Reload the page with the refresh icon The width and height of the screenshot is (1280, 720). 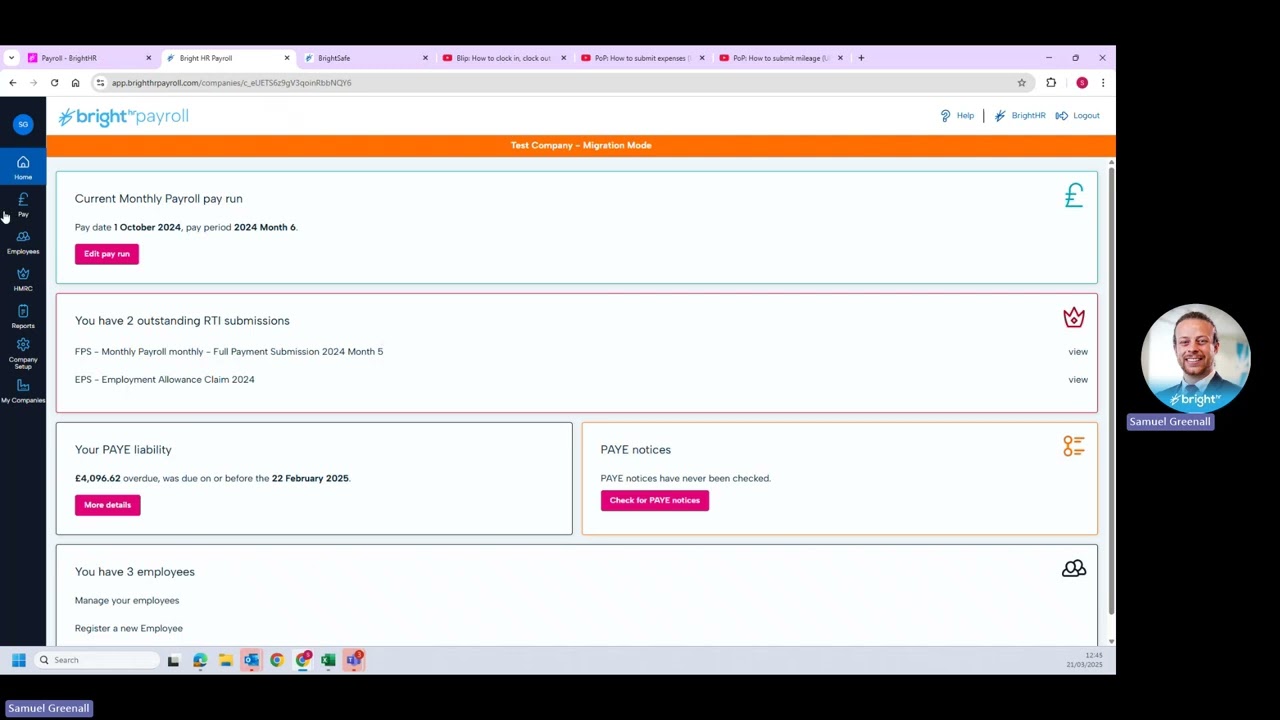[x=54, y=83]
